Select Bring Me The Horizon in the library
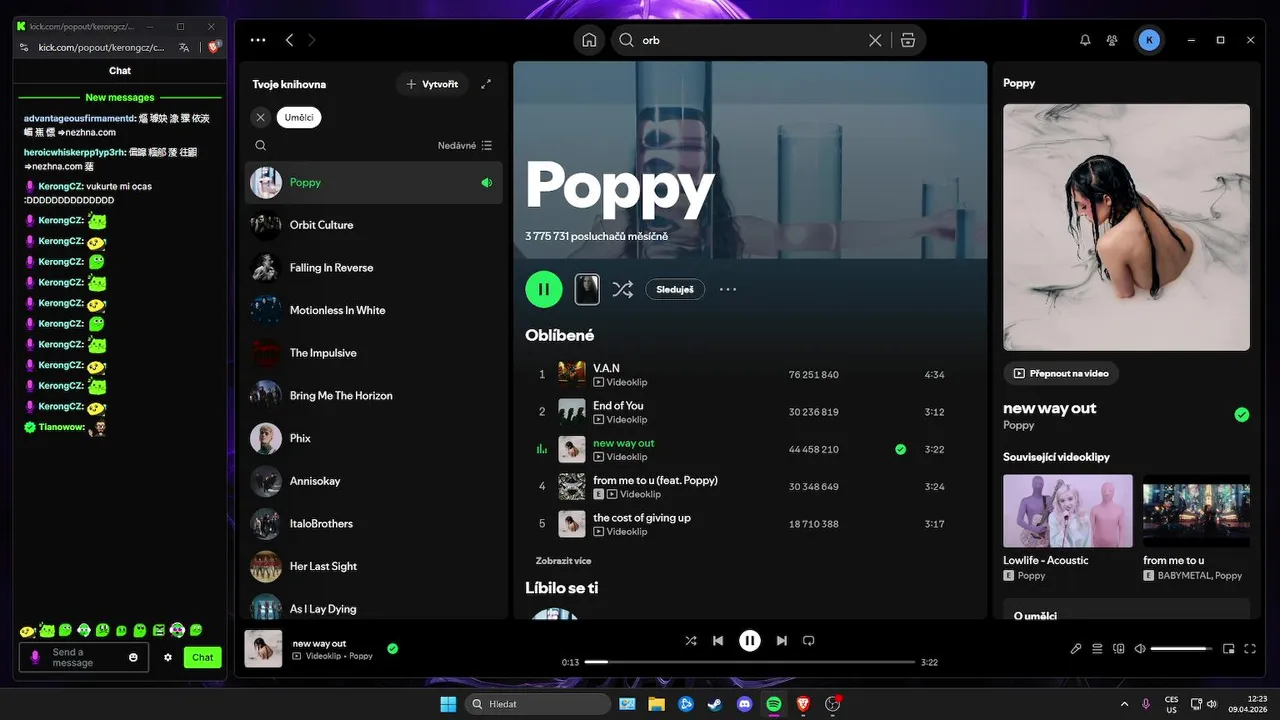This screenshot has width=1280, height=720. 374,396
